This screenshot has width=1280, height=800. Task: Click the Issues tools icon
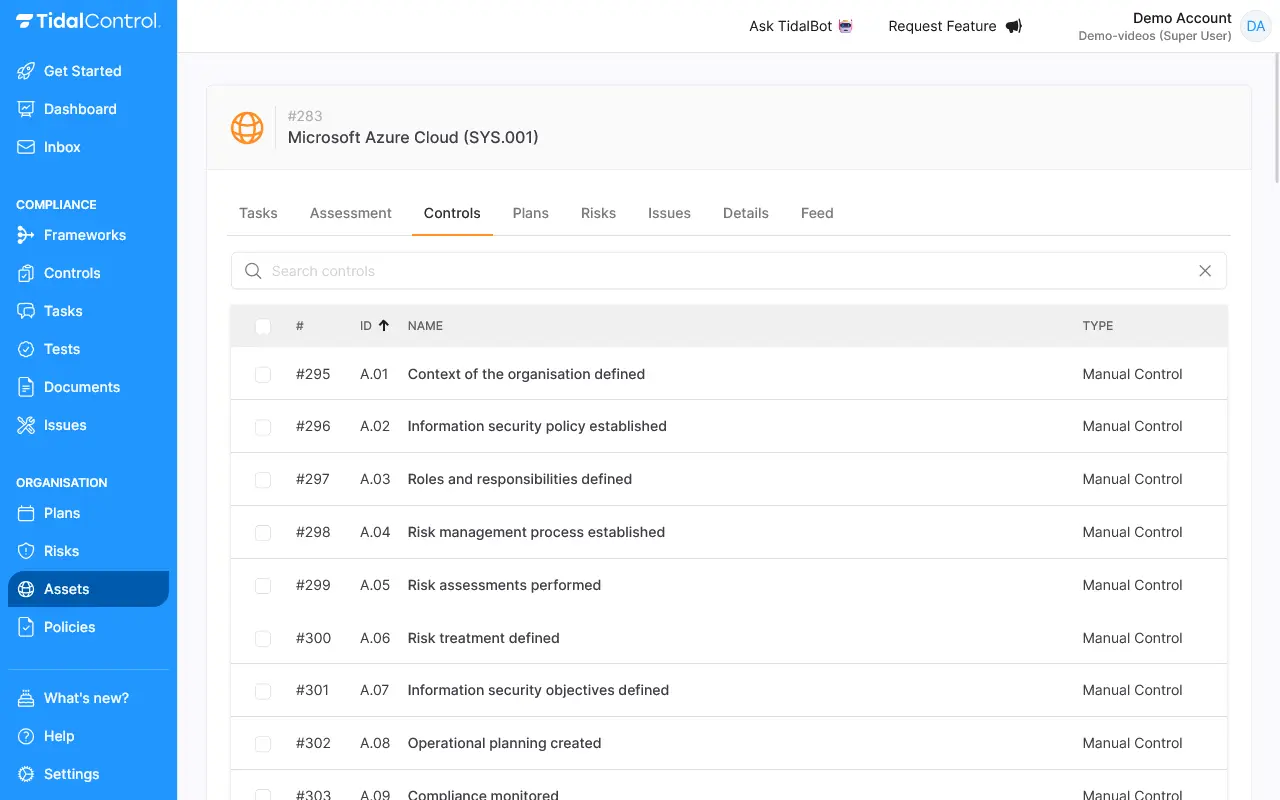[x=26, y=425]
